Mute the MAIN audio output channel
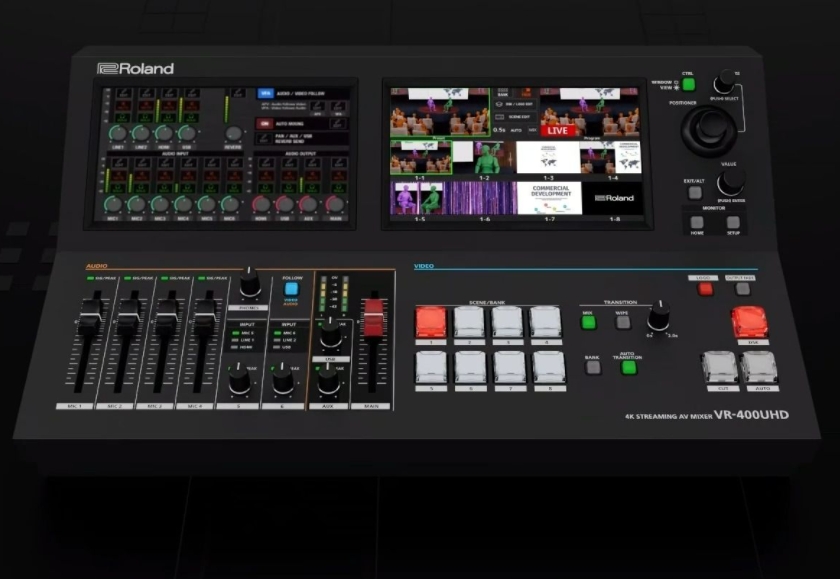This screenshot has width=840, height=579. [x=339, y=176]
